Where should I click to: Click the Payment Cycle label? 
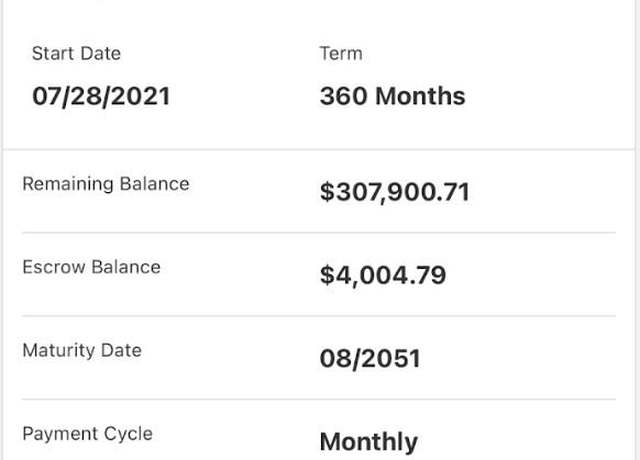[x=87, y=433]
